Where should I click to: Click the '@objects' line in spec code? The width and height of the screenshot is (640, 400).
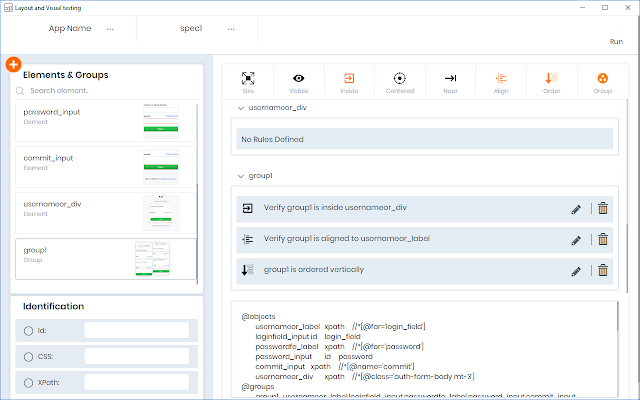[x=258, y=317]
